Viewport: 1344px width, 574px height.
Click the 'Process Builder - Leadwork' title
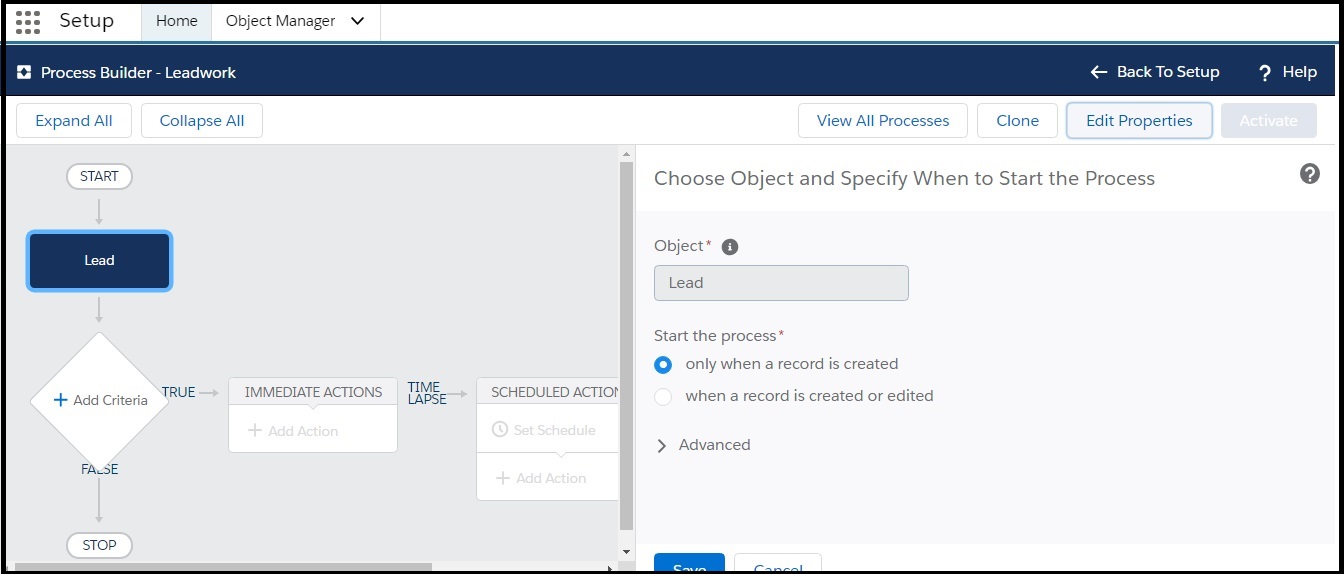click(x=139, y=73)
